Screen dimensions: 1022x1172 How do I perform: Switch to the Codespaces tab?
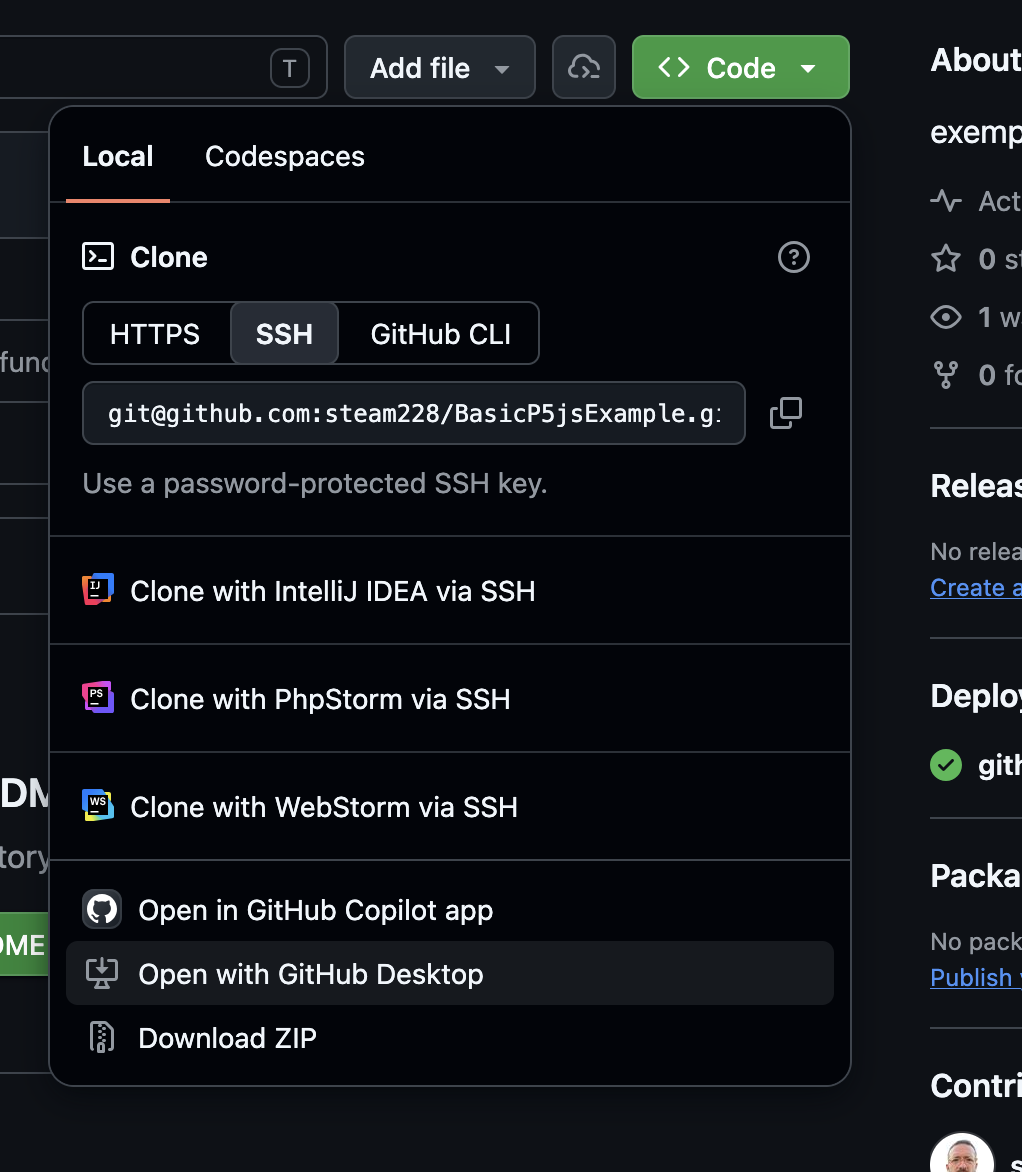pos(285,156)
